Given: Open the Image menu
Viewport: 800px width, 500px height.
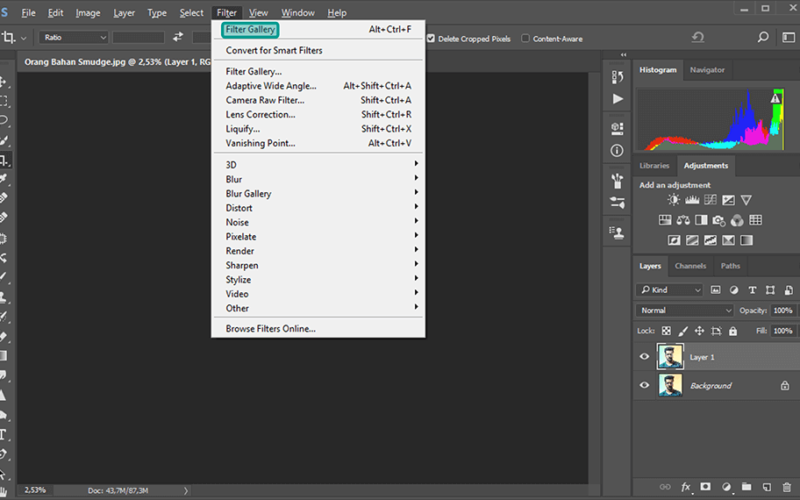Looking at the screenshot, I should pyautogui.click(x=88, y=13).
